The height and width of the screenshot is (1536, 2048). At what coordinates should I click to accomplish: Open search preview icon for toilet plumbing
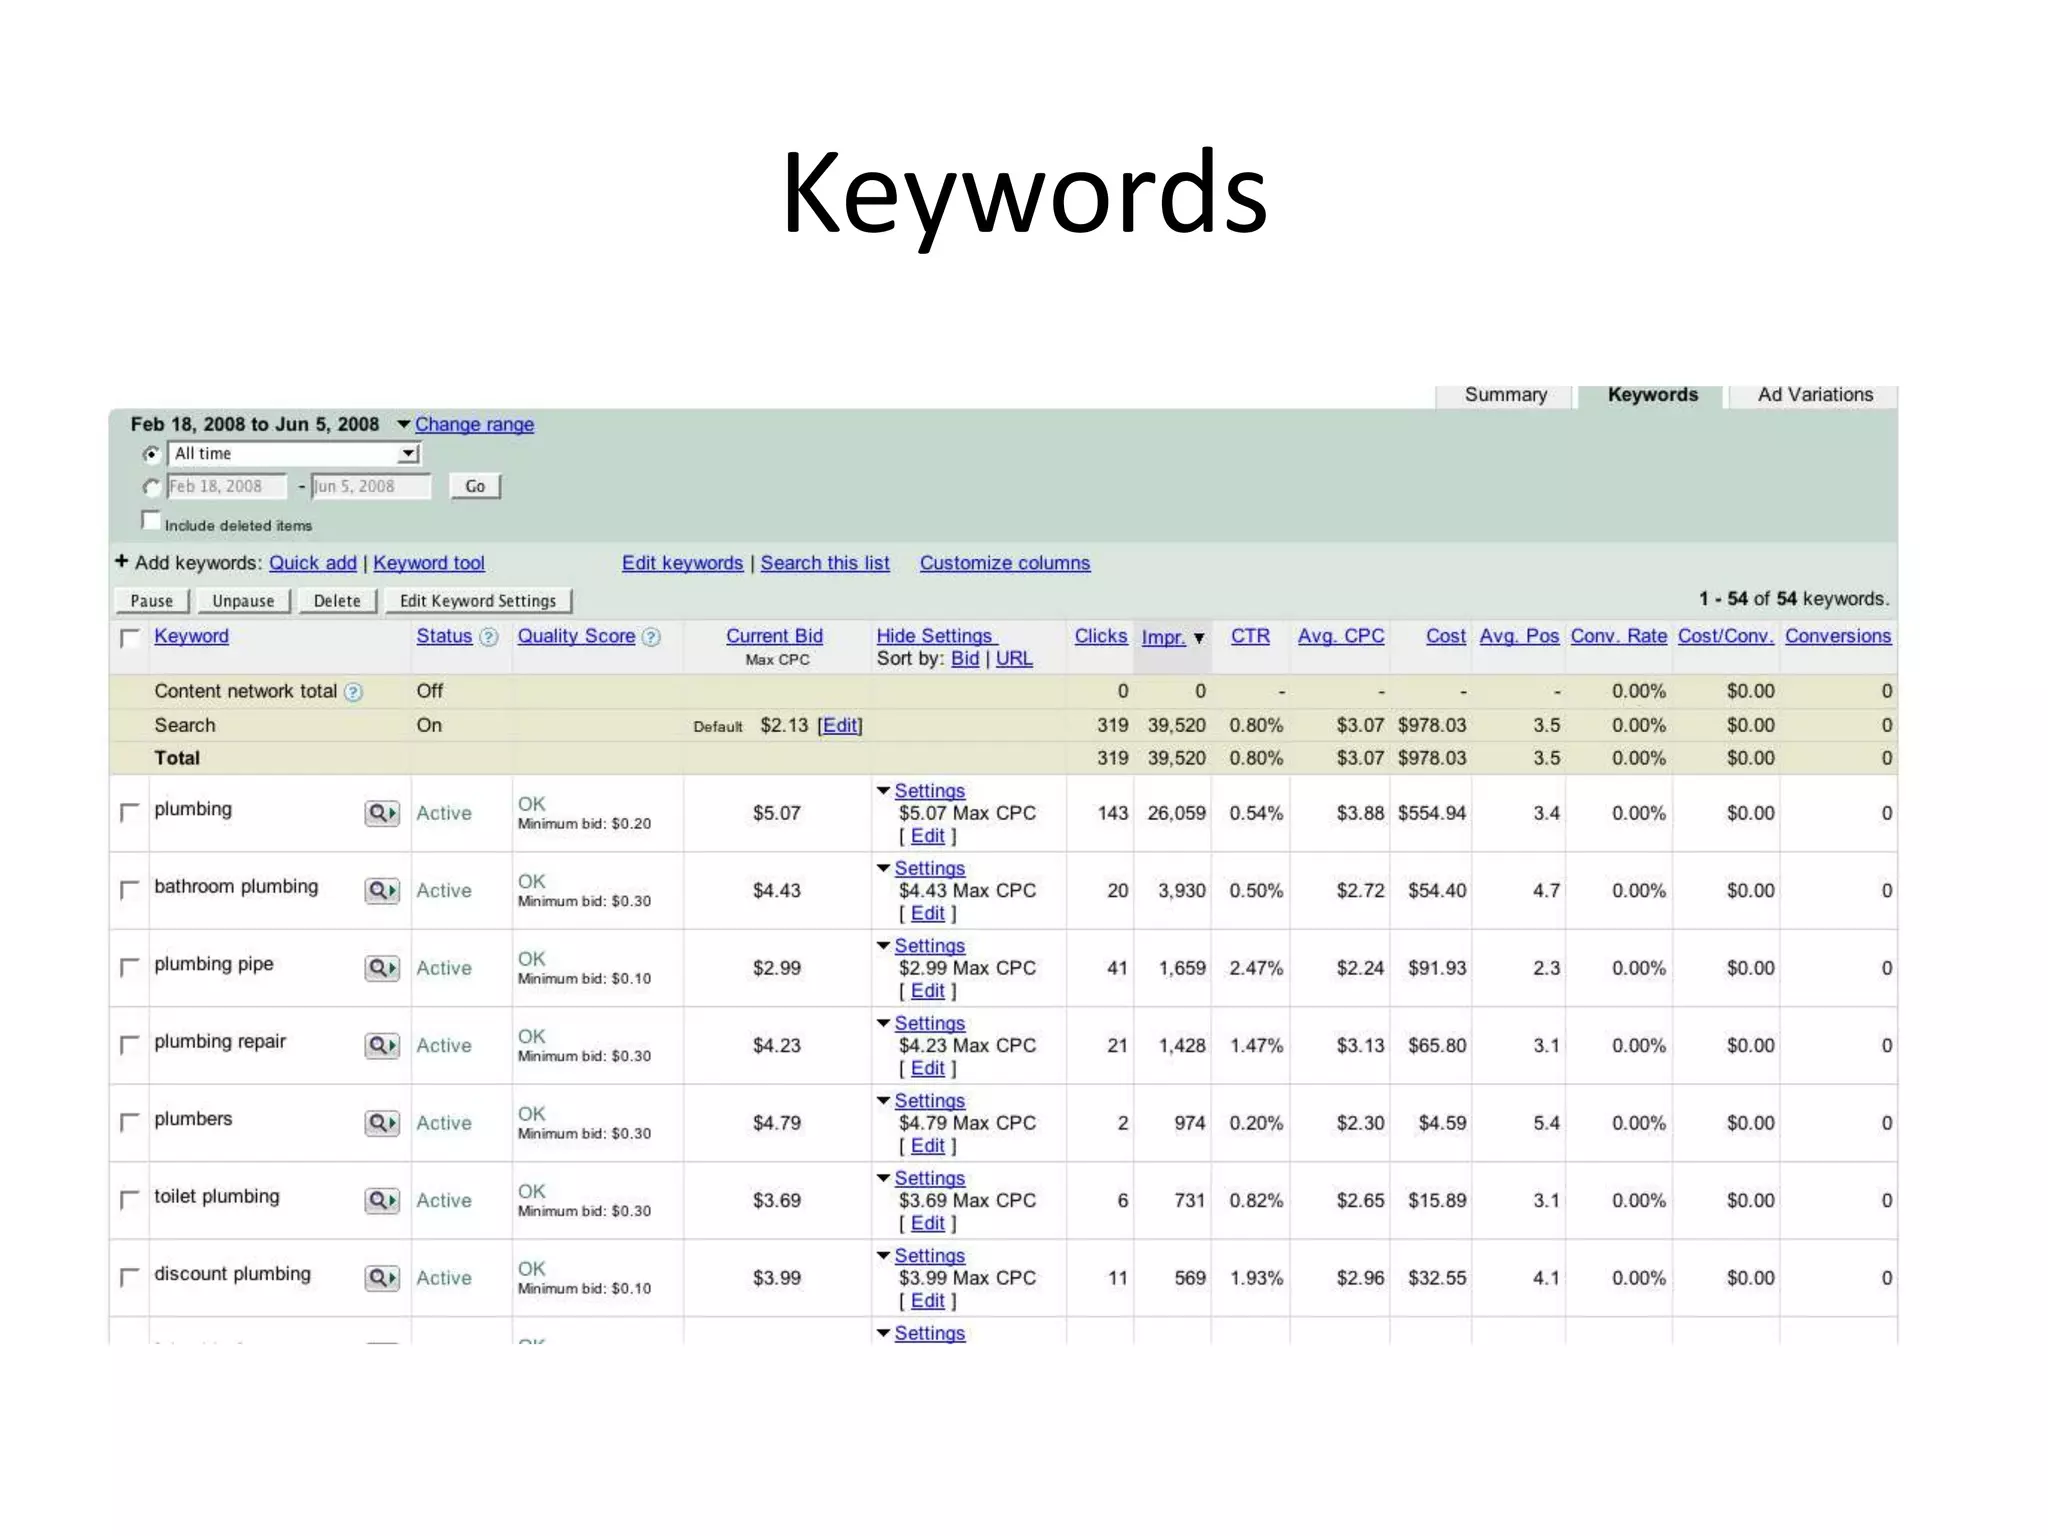tap(382, 1200)
